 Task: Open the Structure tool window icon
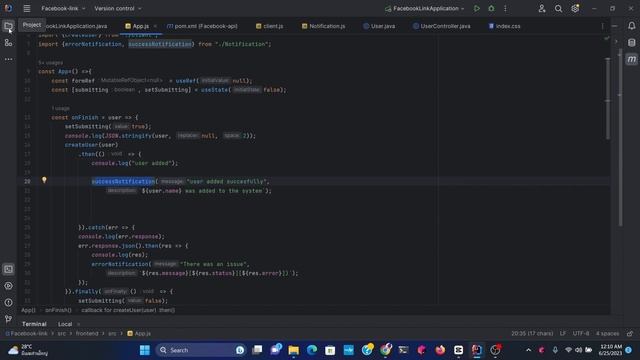point(8,43)
